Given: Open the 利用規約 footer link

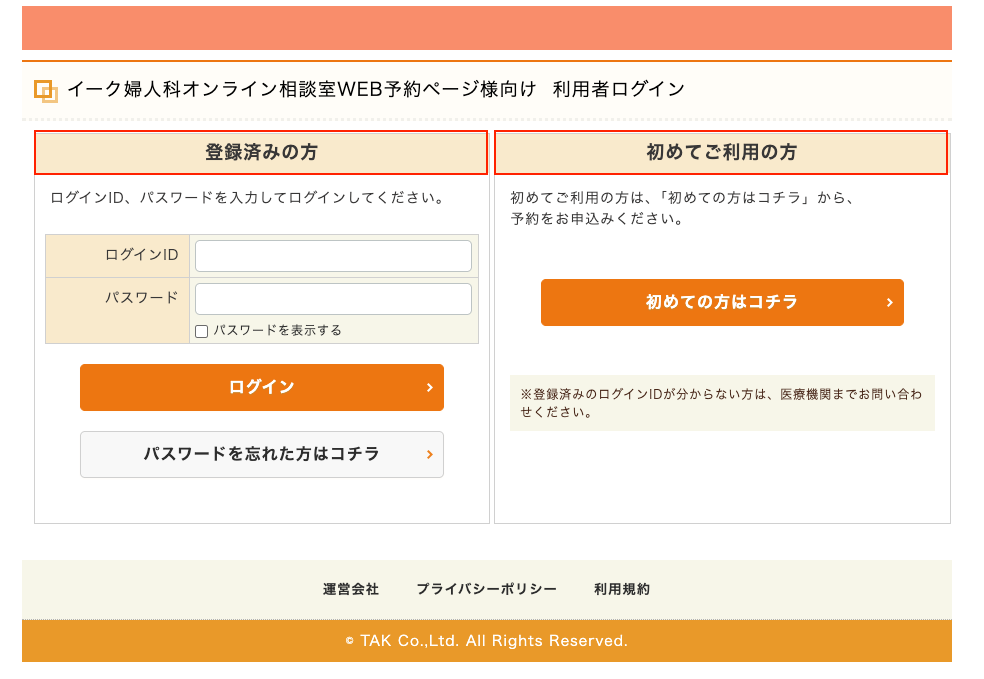Looking at the screenshot, I should pyautogui.click(x=621, y=589).
